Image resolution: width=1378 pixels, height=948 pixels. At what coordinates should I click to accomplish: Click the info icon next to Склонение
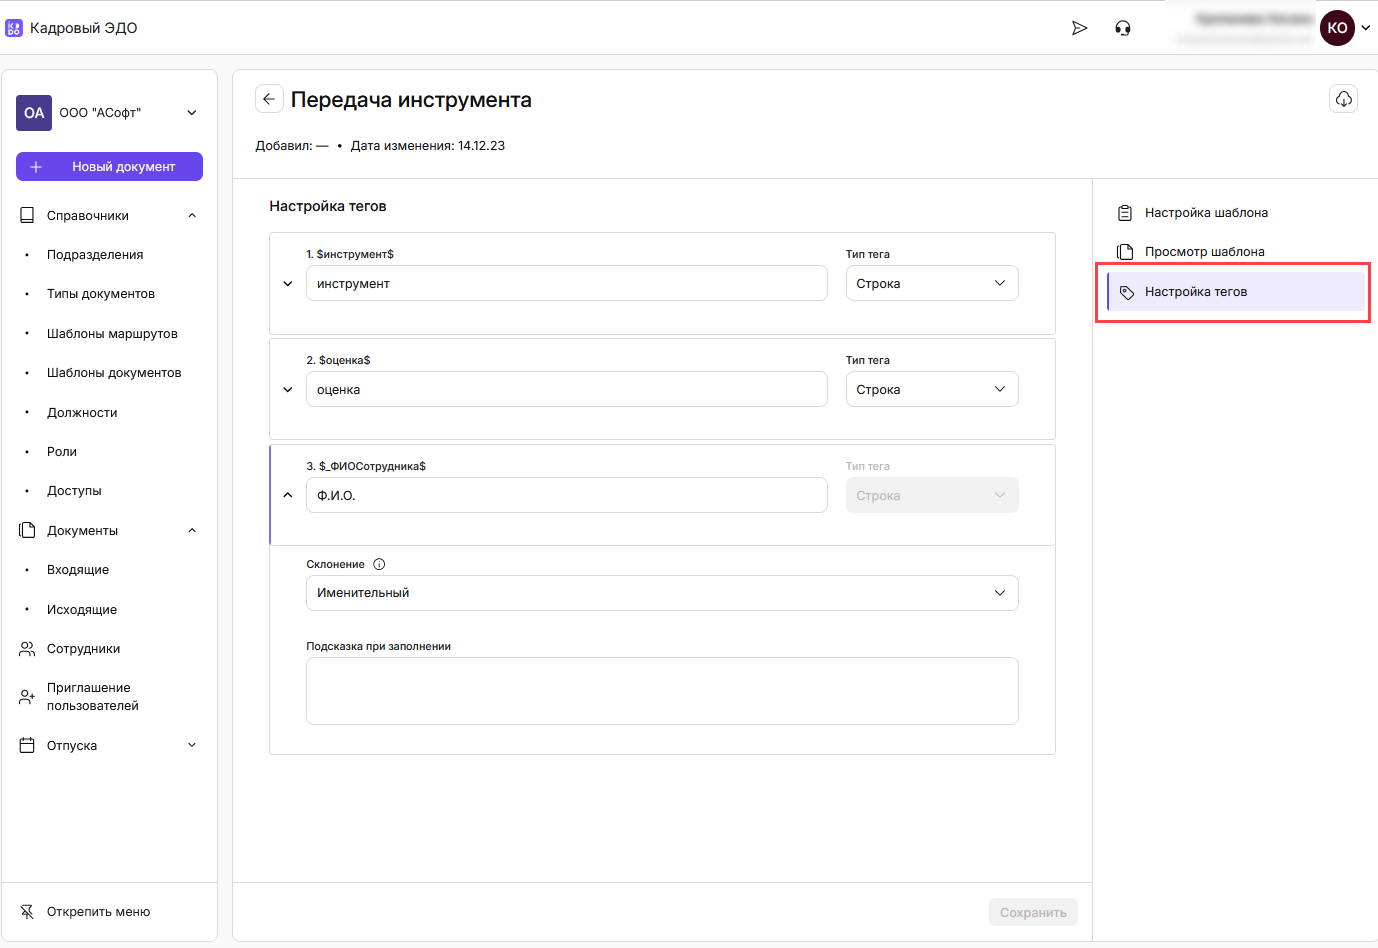click(x=379, y=564)
